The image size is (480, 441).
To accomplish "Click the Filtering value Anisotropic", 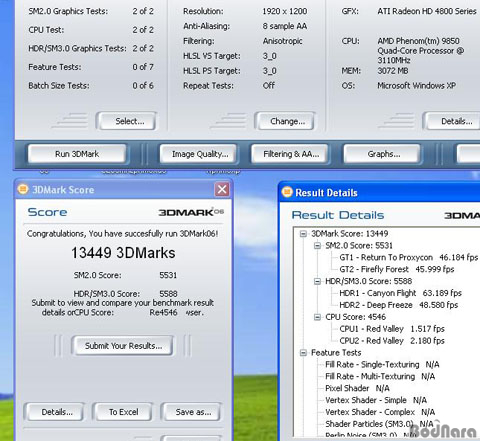I will pos(282,41).
